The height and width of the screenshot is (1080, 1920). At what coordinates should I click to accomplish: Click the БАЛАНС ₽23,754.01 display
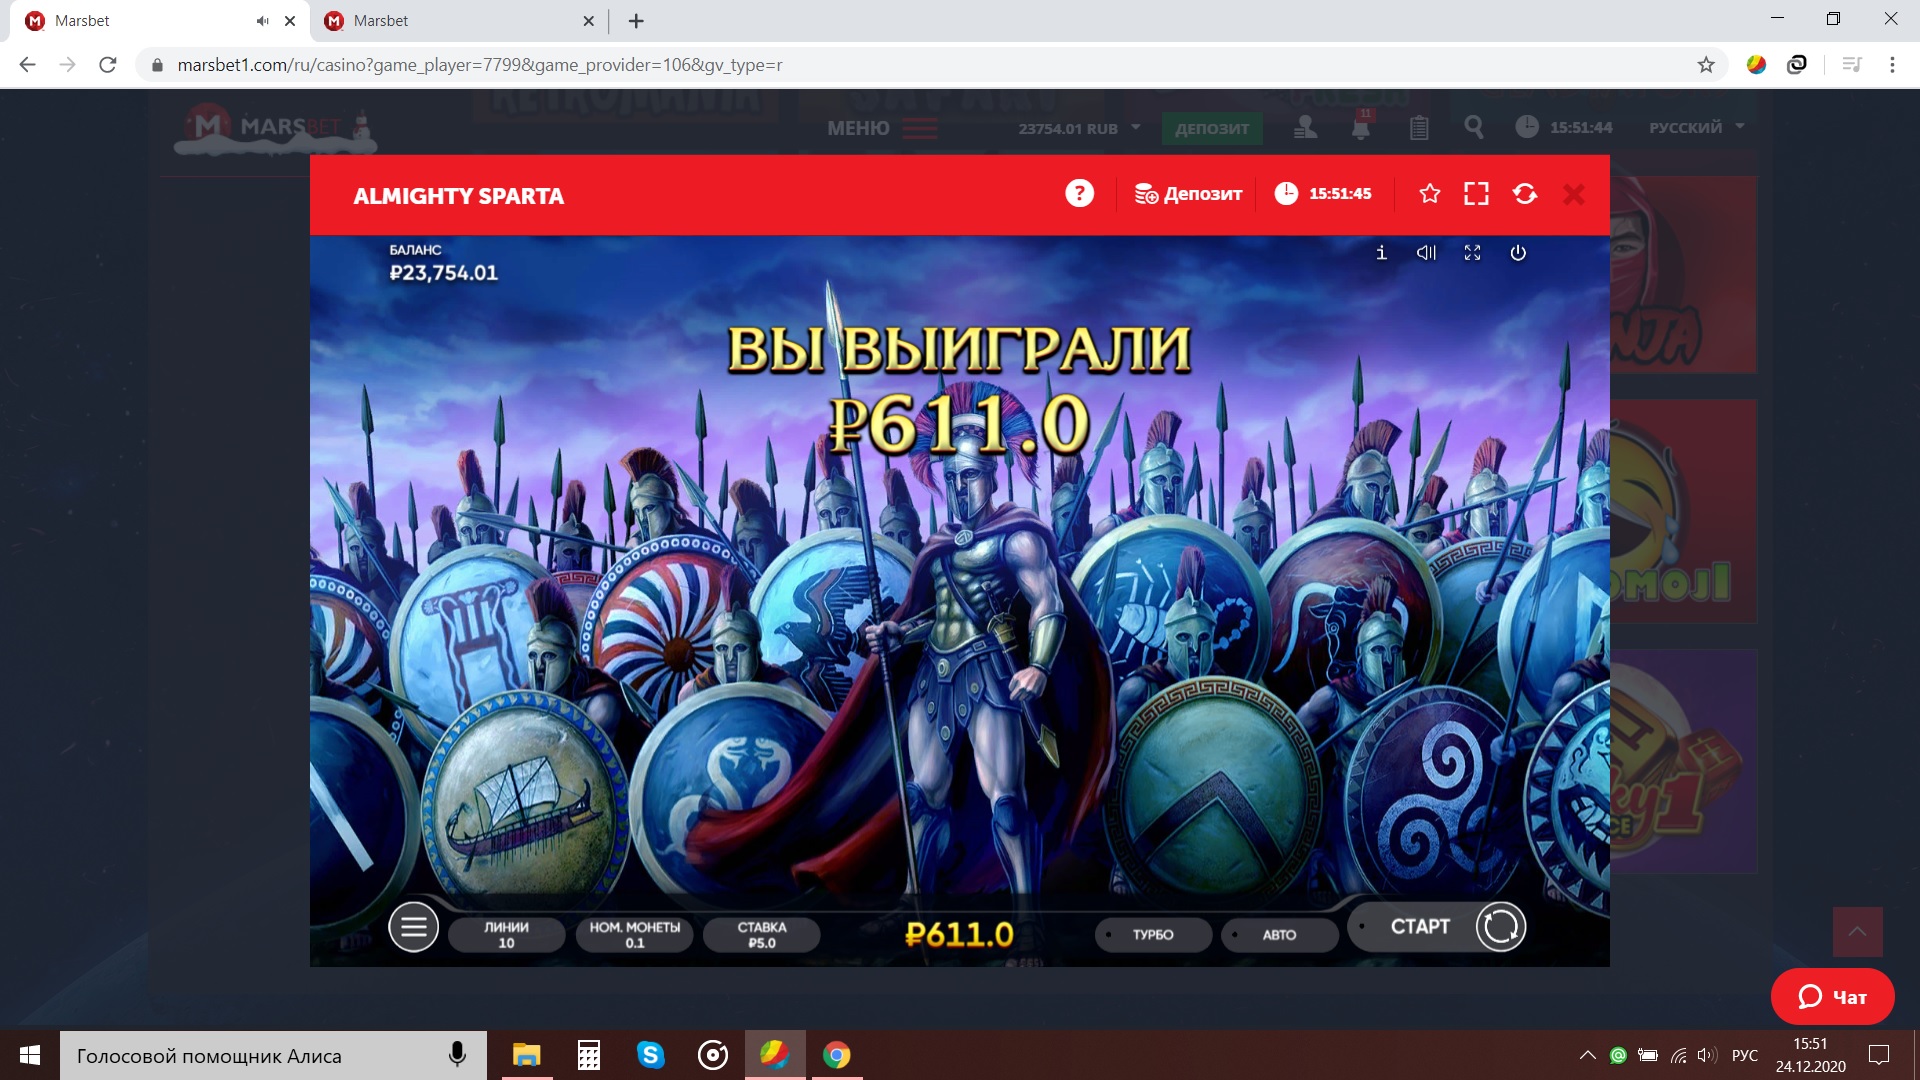pos(443,264)
